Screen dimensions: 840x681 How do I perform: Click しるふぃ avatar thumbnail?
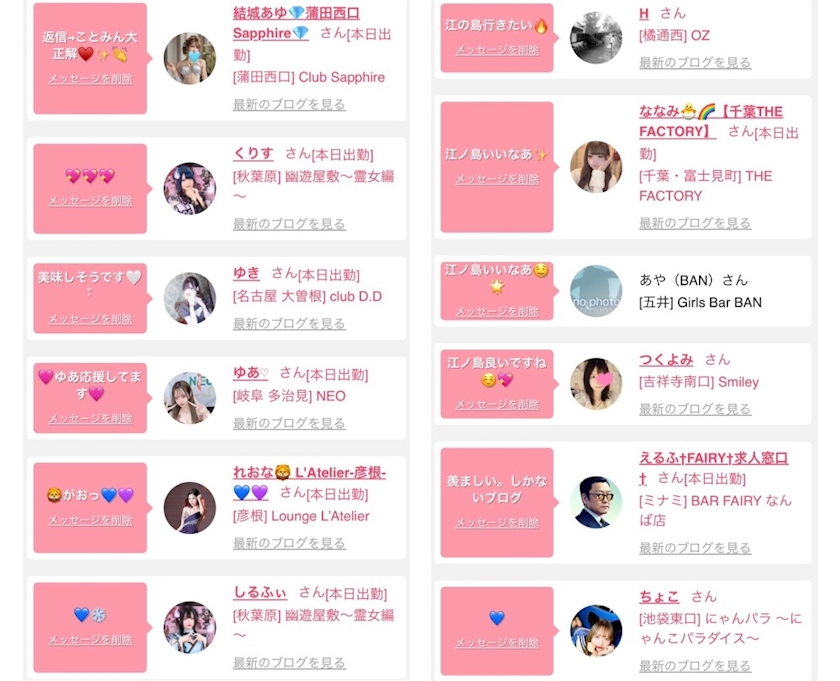point(190,627)
